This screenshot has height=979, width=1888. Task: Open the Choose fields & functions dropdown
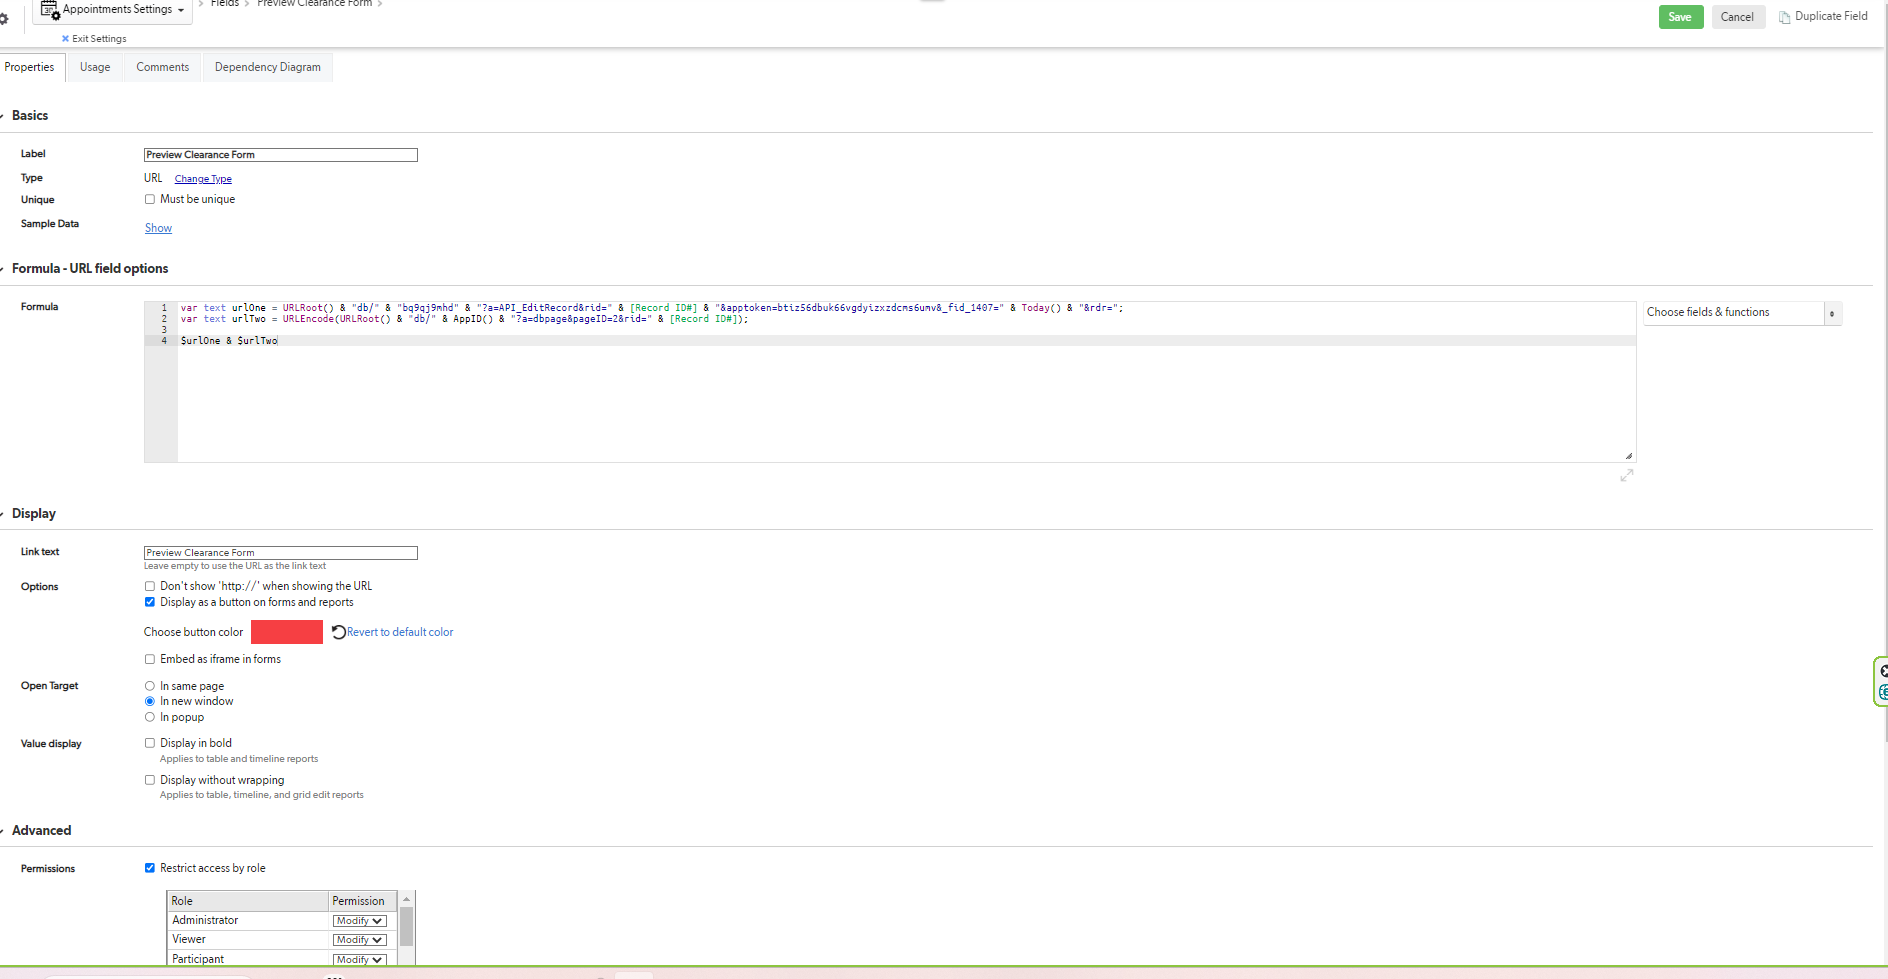(1742, 313)
